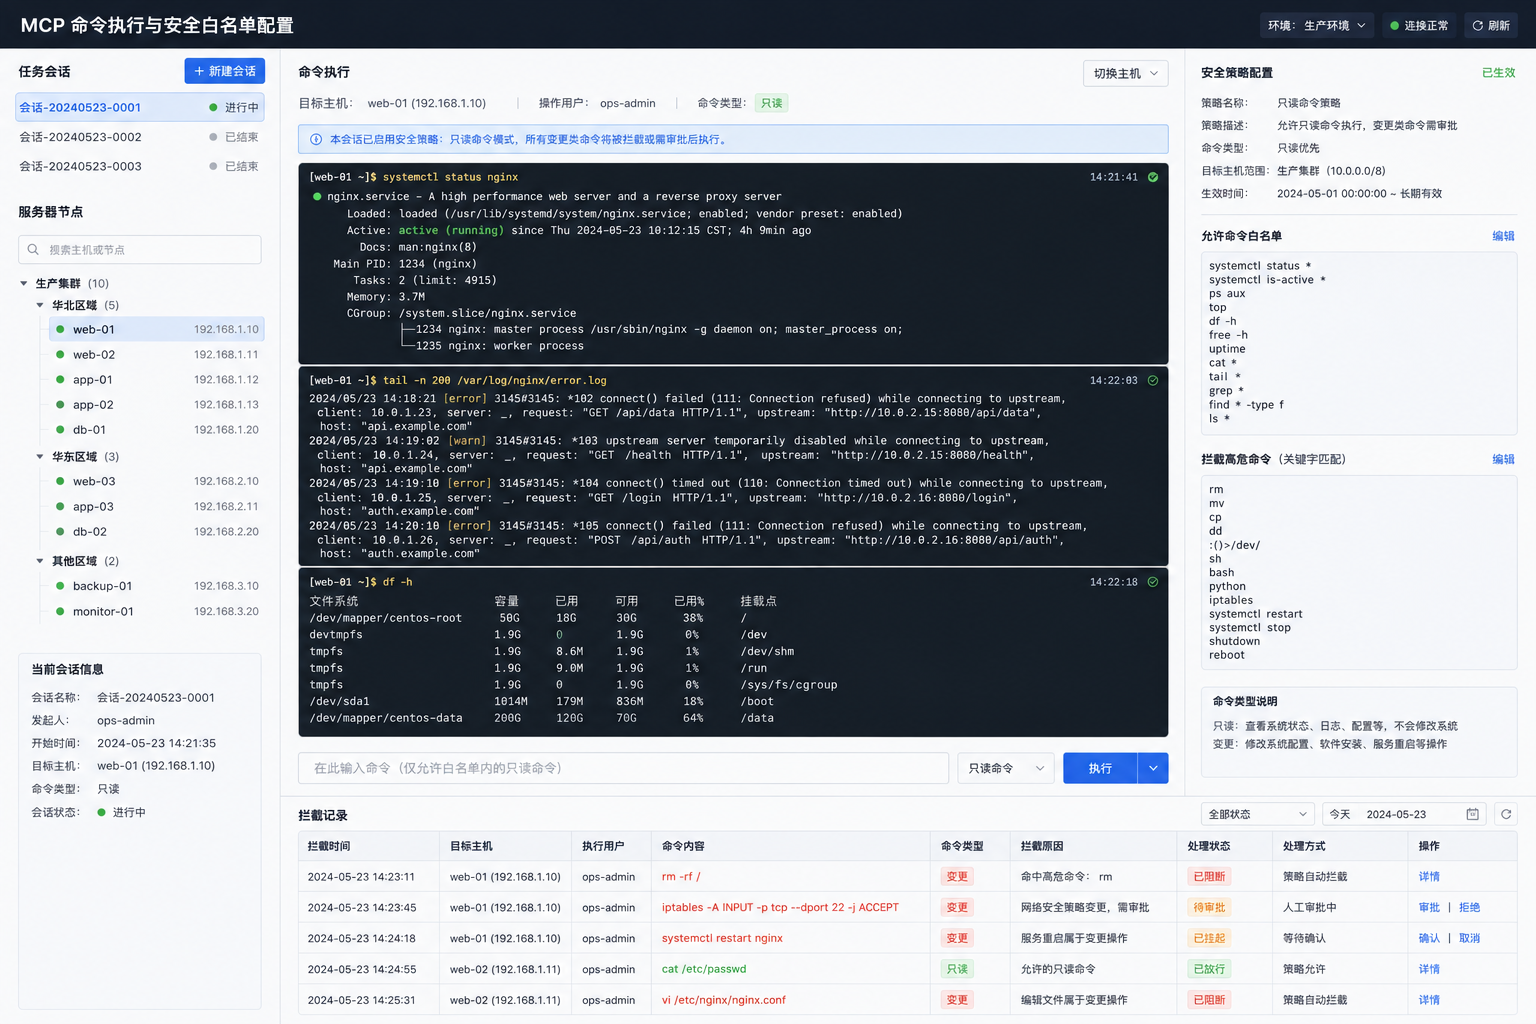The width and height of the screenshot is (1536, 1024).
Task: Click the green connection status dot in header
Action: pyautogui.click(x=1394, y=26)
